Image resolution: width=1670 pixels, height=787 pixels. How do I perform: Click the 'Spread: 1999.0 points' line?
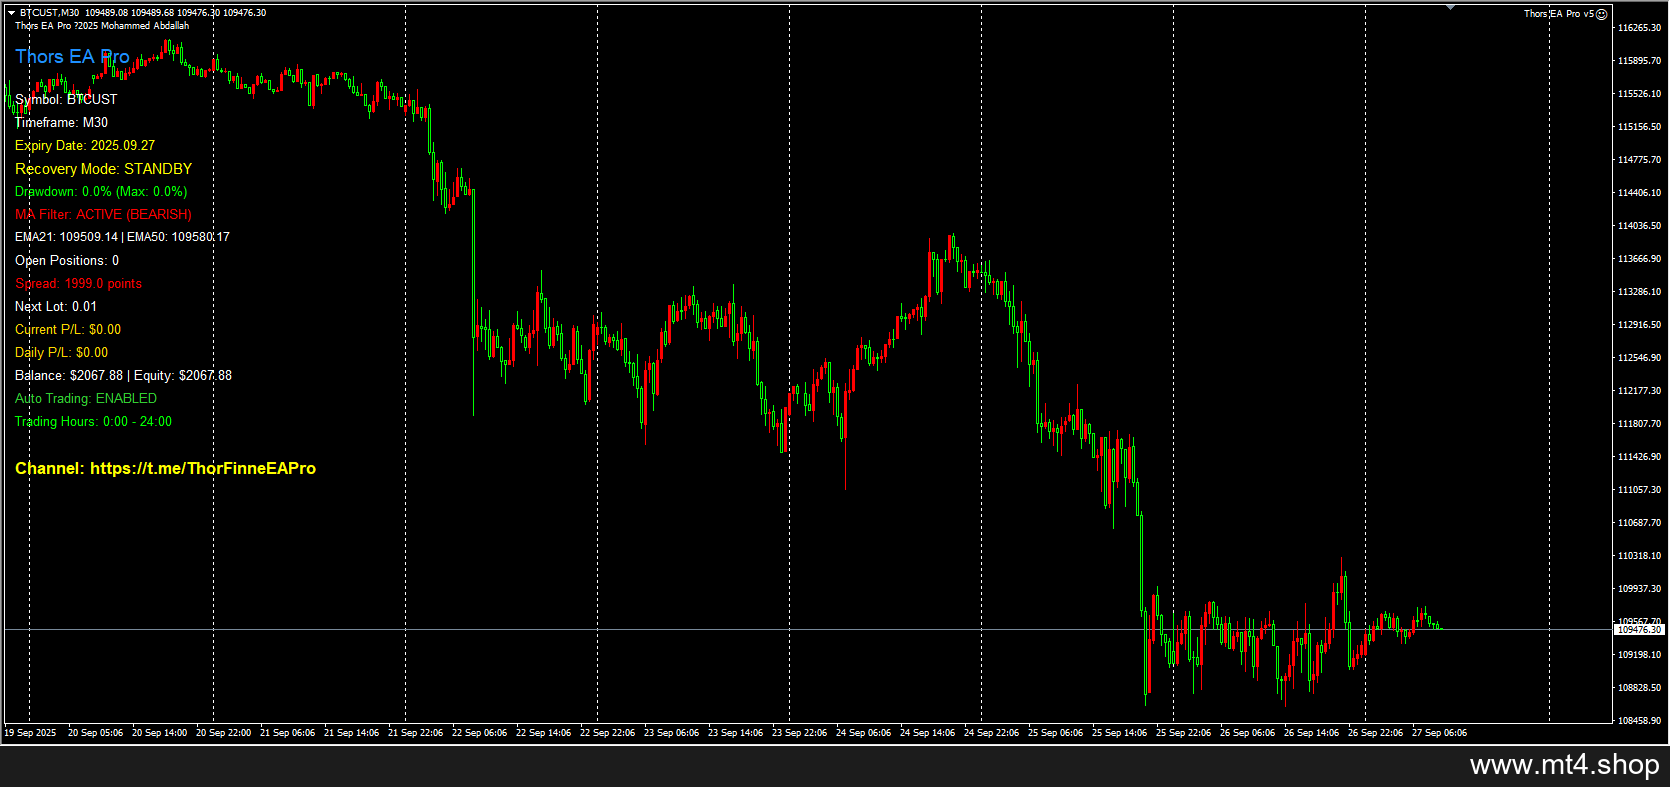pos(78,284)
